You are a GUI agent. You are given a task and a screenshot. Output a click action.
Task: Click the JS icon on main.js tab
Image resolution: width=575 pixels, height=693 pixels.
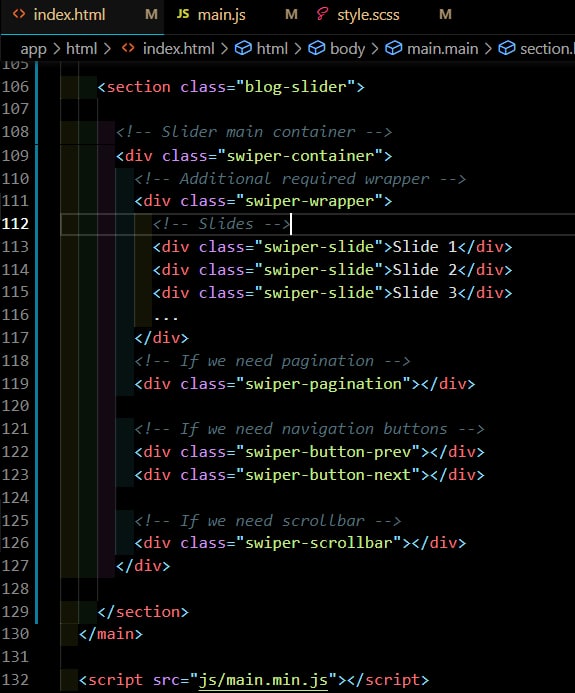click(x=183, y=14)
